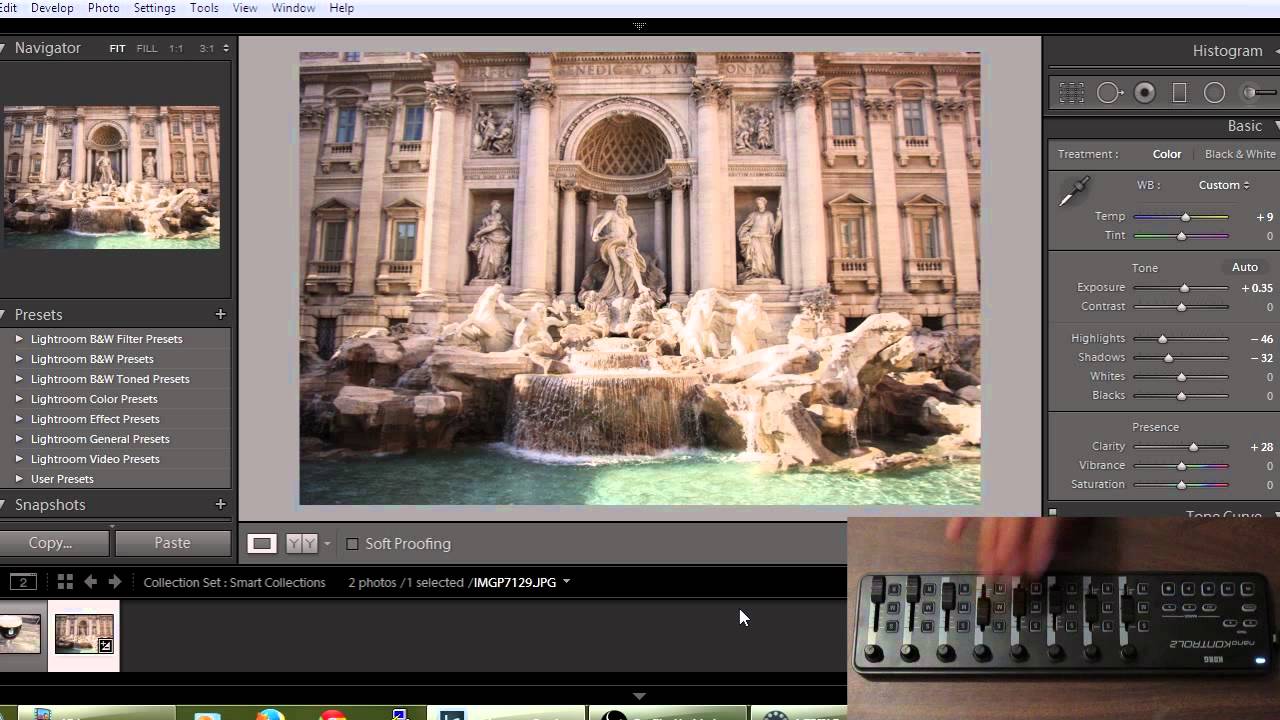
Task: Select the Spot Removal tool
Action: tap(1110, 93)
